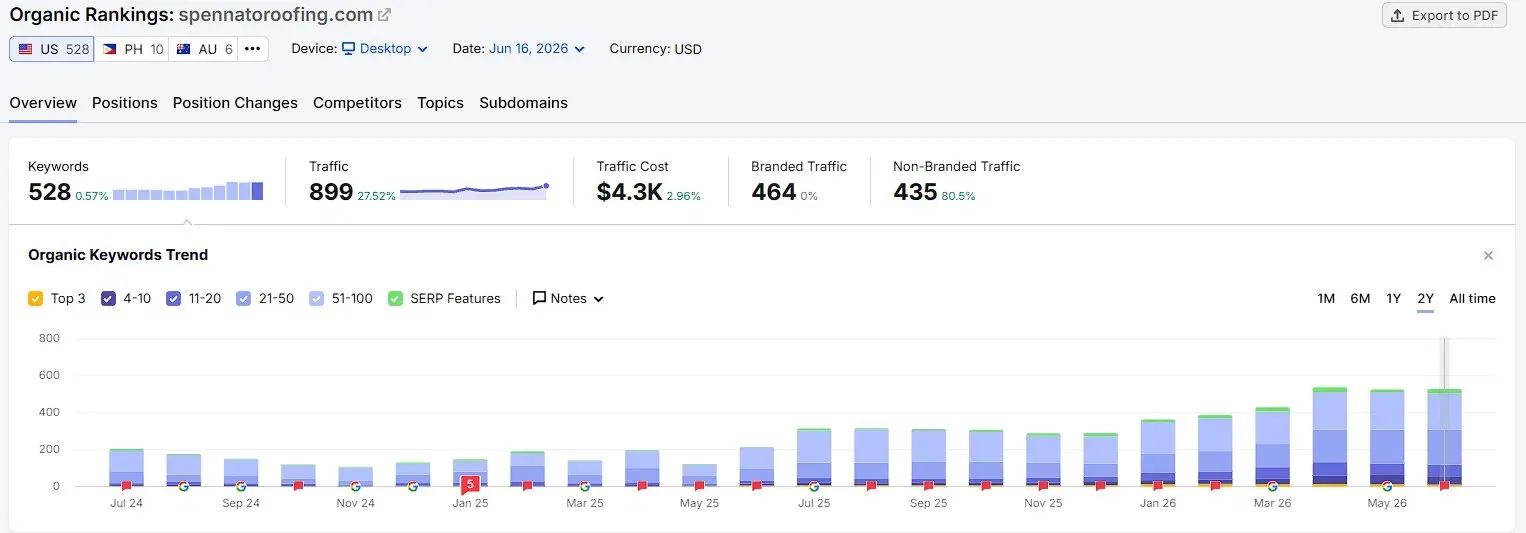Click Google update marker at Mar 26

pyautogui.click(x=1272, y=486)
